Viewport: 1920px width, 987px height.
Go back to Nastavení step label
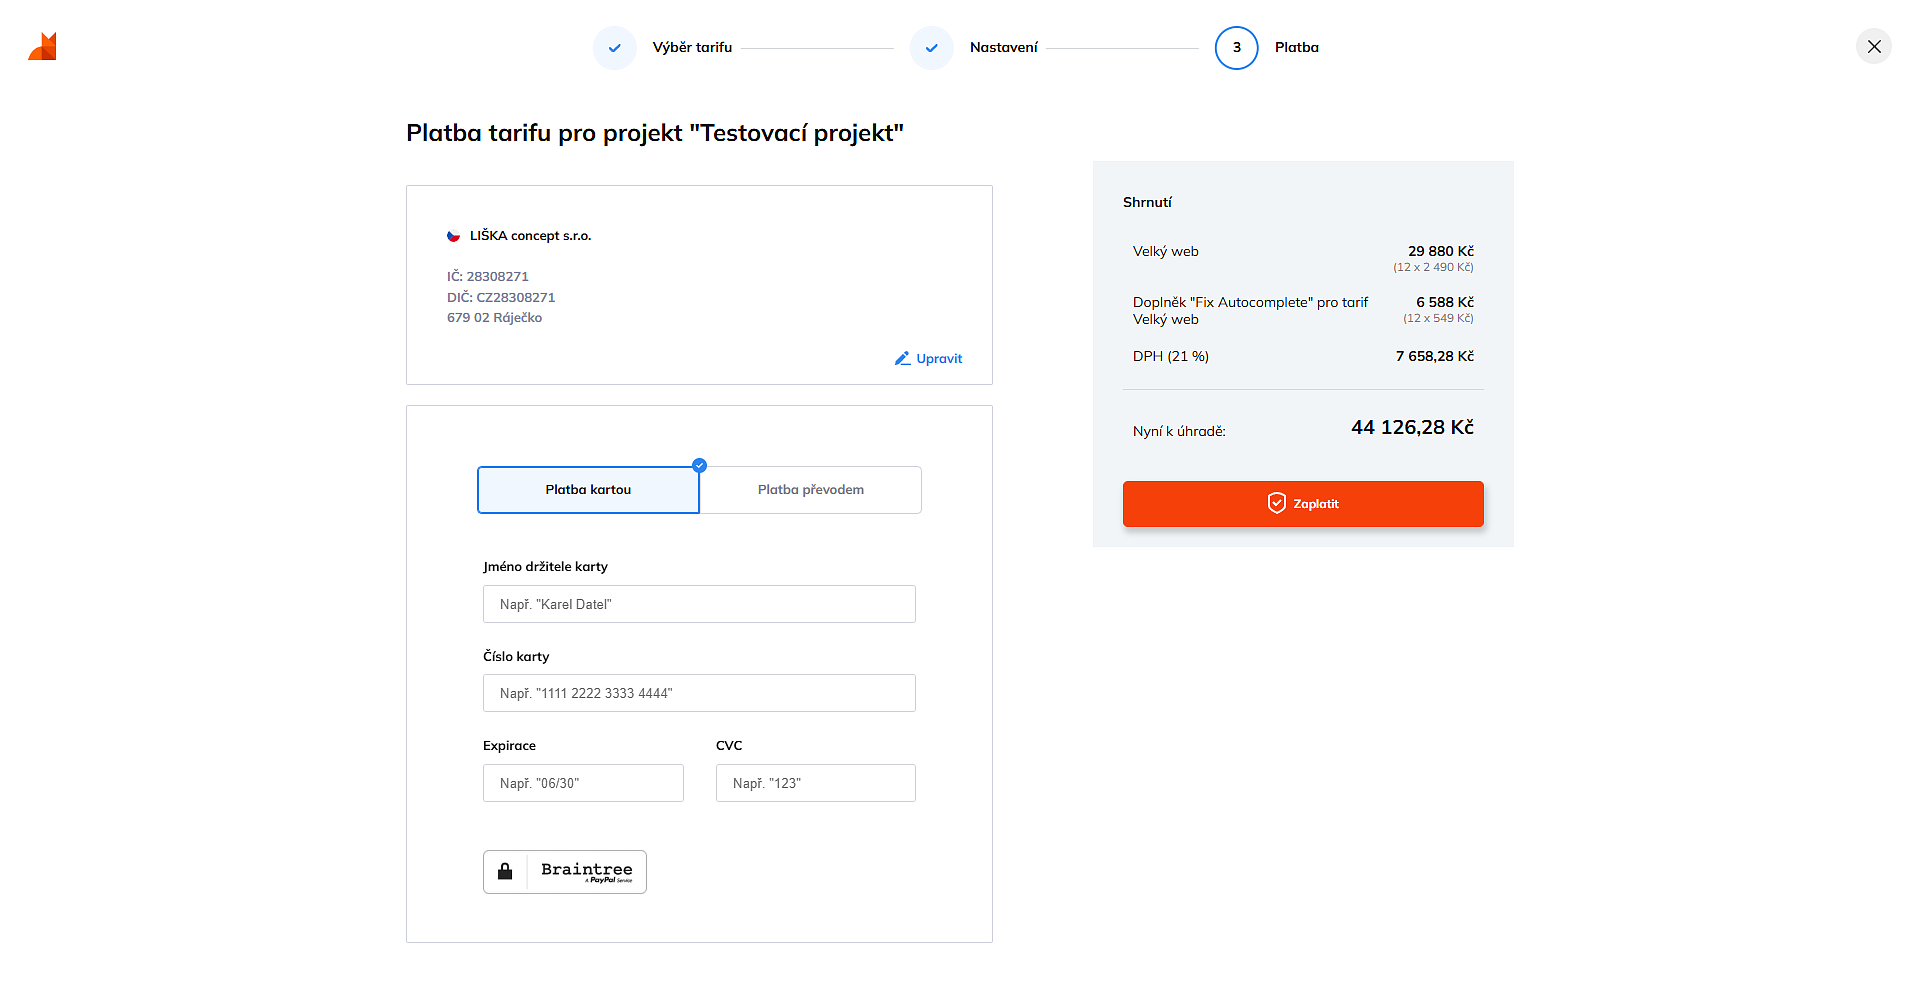[x=1003, y=48]
